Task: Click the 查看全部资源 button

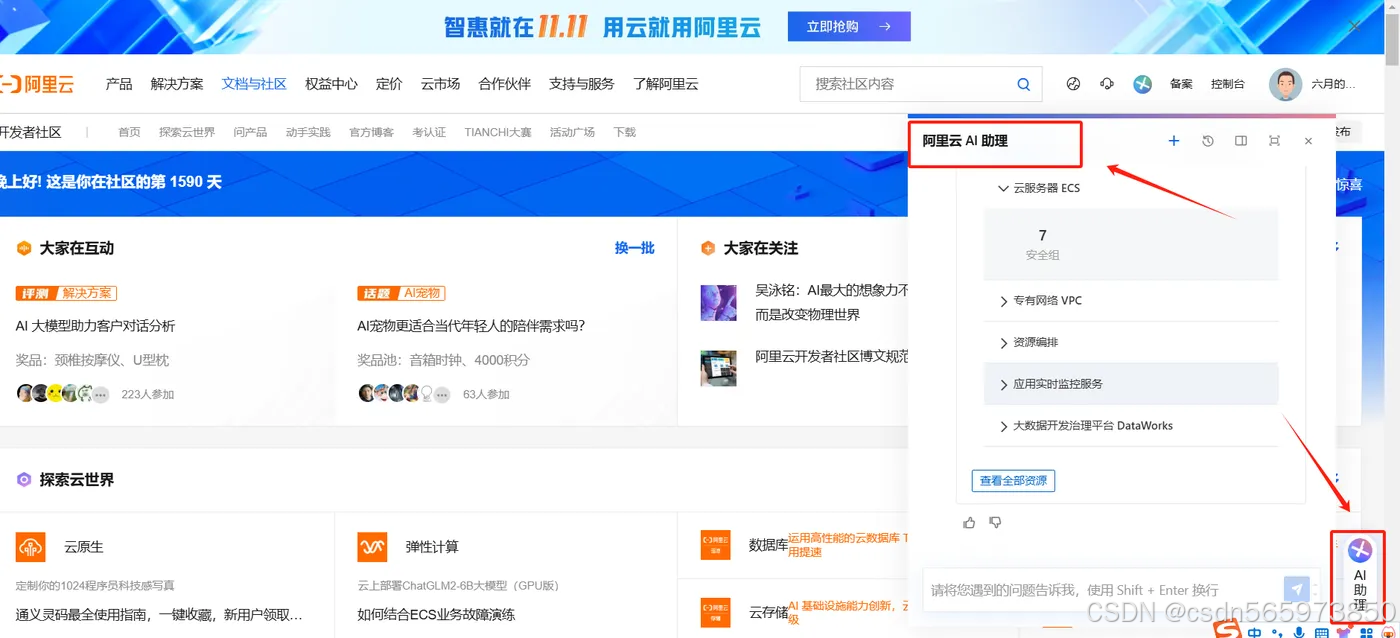Action: point(1013,480)
